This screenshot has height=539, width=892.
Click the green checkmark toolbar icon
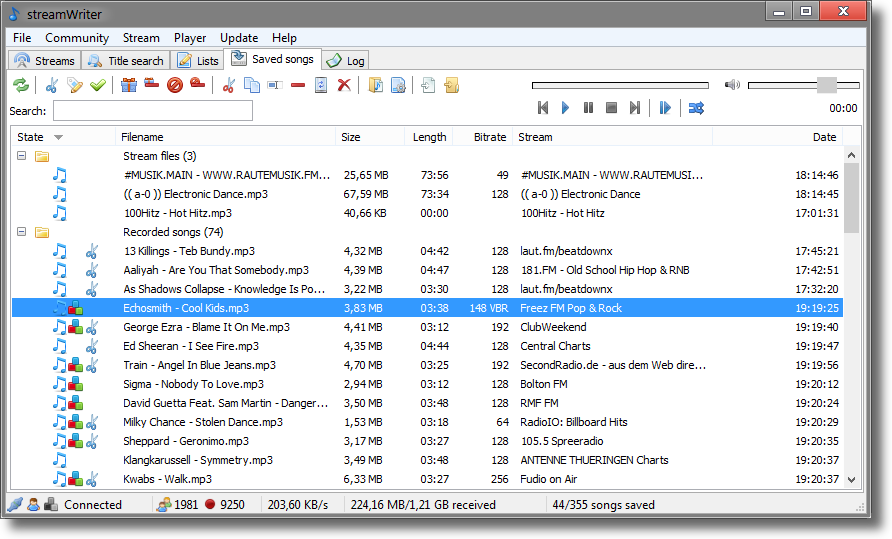coord(97,85)
